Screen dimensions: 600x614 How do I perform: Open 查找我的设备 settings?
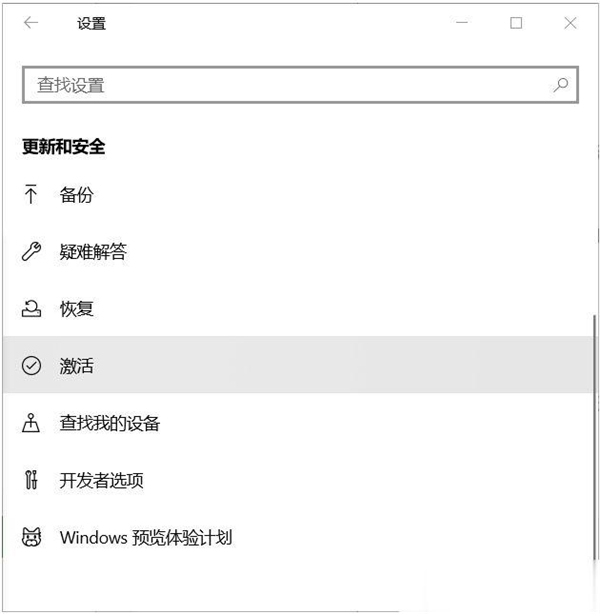coord(110,423)
